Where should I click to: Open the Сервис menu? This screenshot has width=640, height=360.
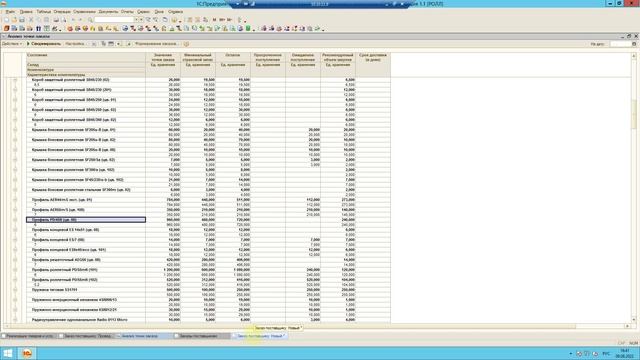tap(143, 12)
